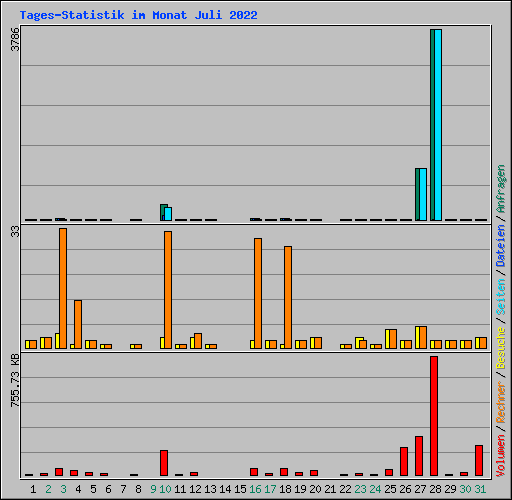Image resolution: width=512 pixels, height=500 pixels.
Task: Click the yellow Besuche legend label
Action: pyautogui.click(x=501, y=348)
